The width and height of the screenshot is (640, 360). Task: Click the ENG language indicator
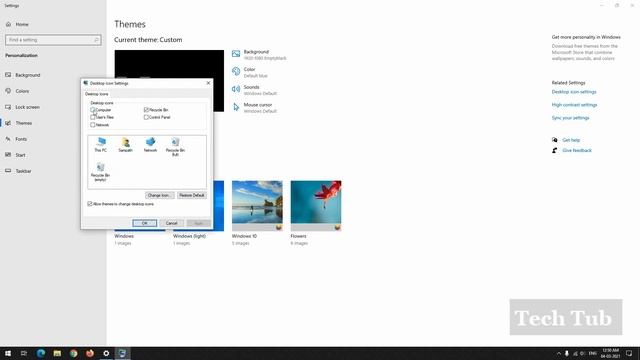[593, 353]
